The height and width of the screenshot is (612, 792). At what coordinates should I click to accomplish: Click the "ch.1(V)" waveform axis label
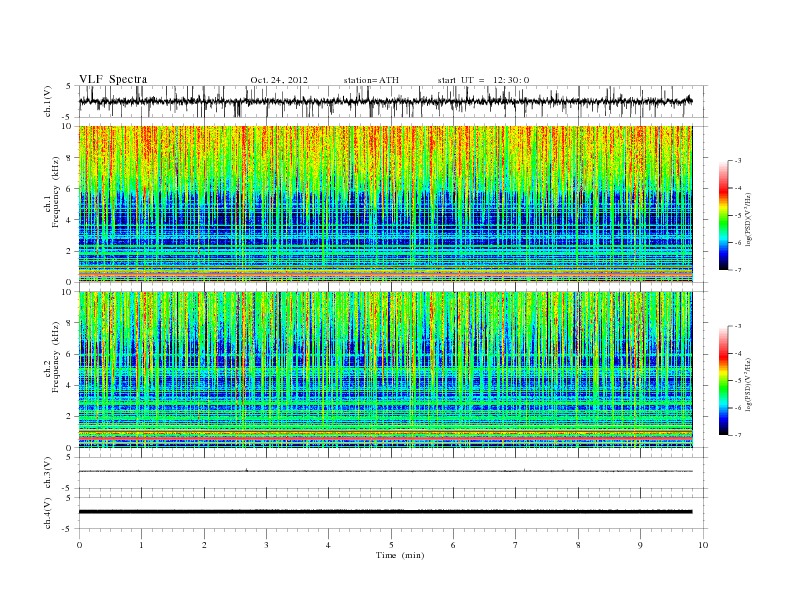pos(47,102)
